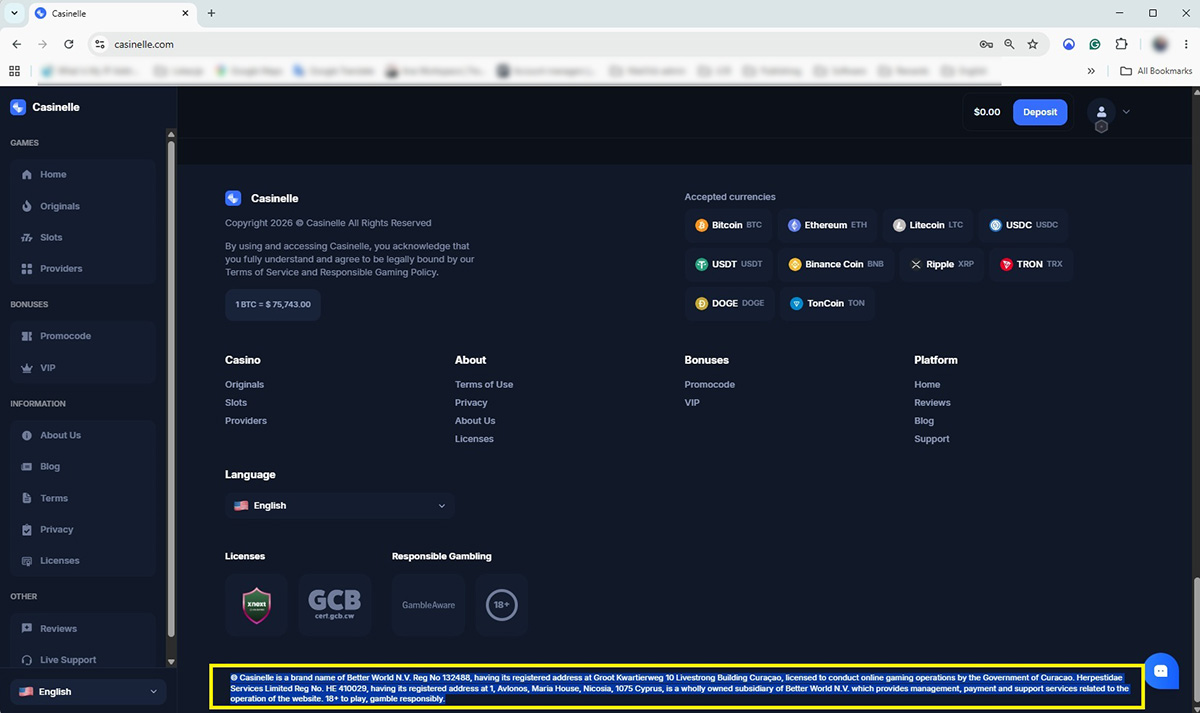Open VIP in the sidebar
This screenshot has height=713, width=1200.
[85, 368]
